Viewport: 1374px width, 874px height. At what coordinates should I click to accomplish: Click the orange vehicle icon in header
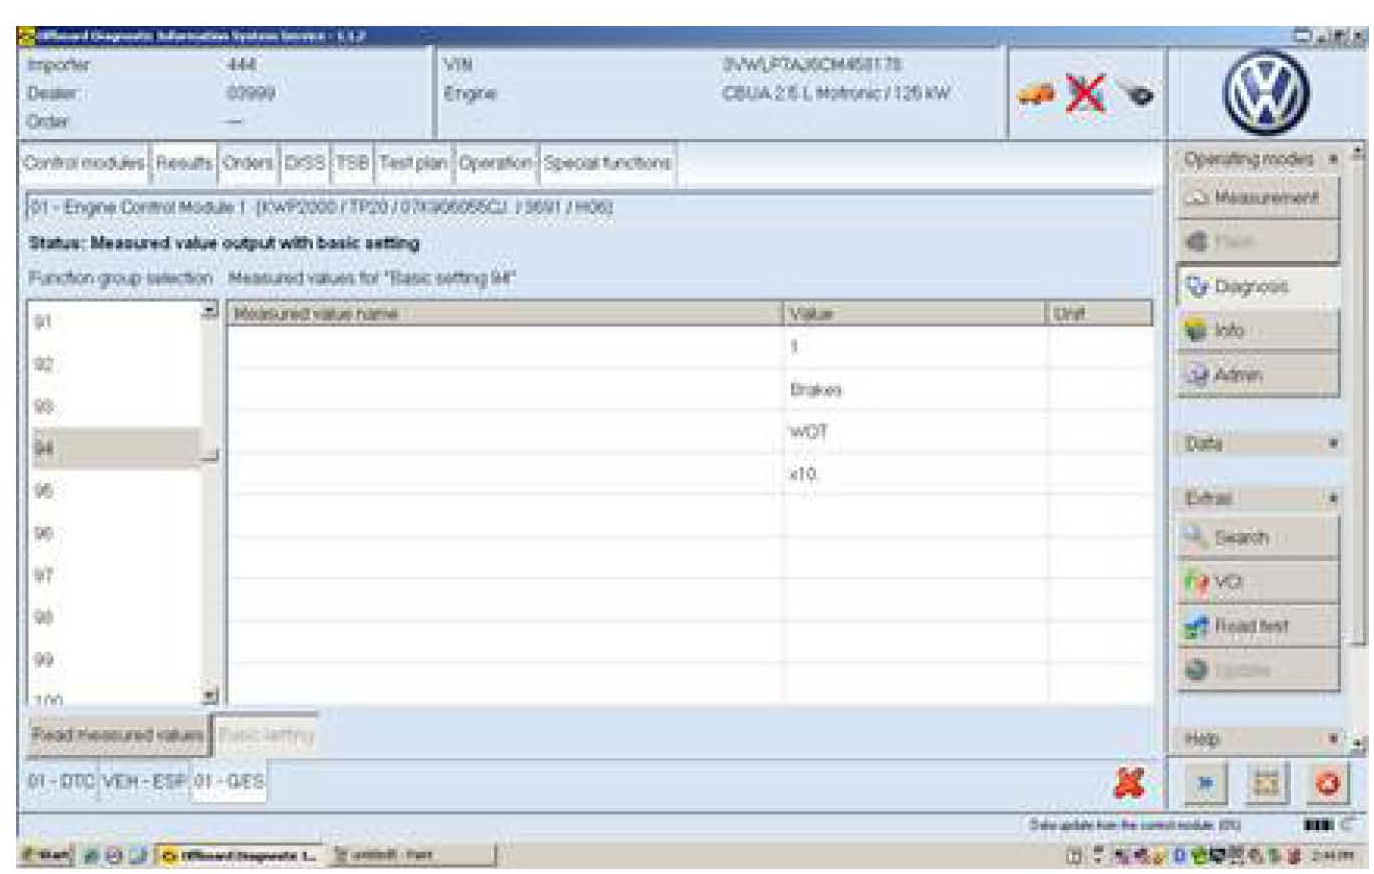(1036, 94)
